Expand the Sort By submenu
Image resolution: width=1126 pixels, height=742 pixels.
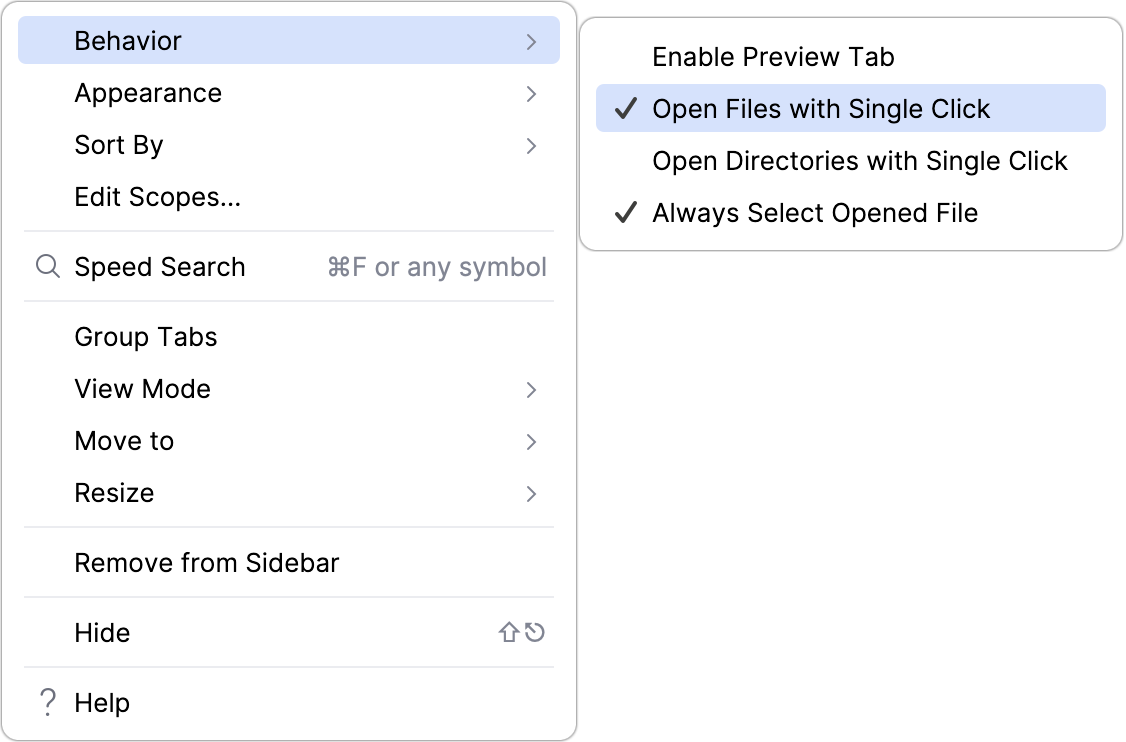point(531,144)
